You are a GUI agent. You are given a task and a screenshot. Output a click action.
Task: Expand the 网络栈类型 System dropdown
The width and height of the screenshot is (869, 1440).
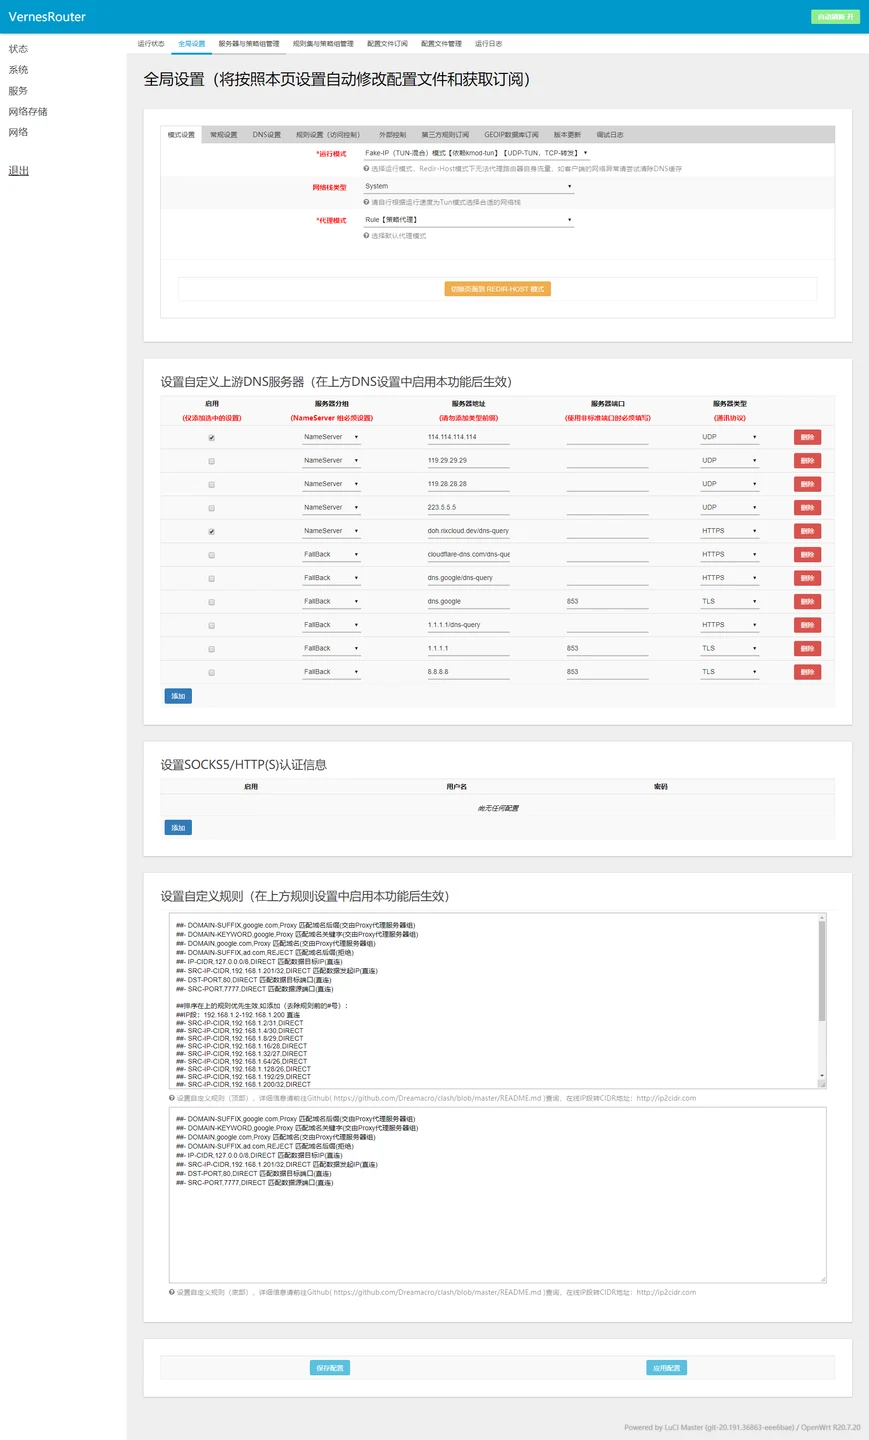click(468, 186)
